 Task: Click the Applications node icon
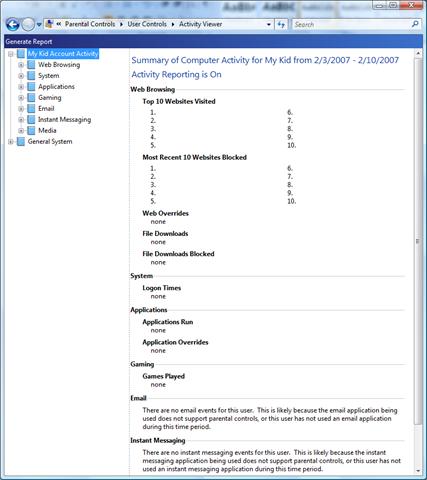31,87
